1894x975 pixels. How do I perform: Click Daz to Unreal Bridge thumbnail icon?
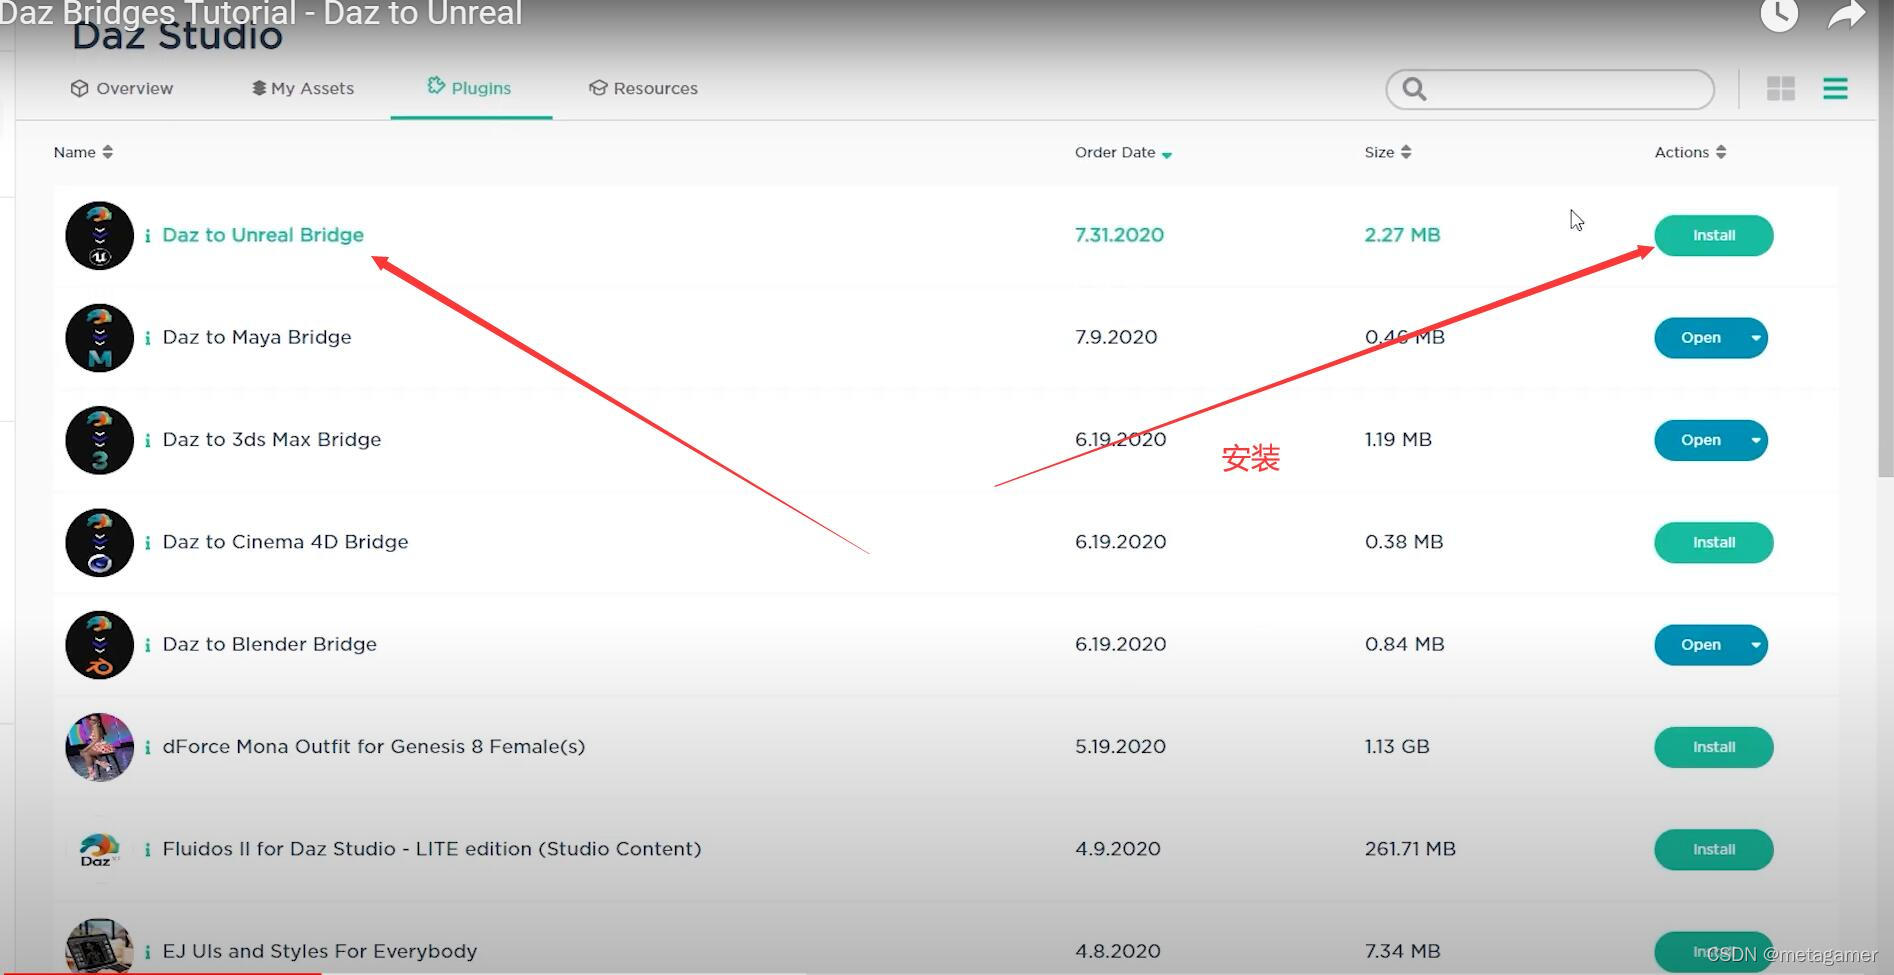click(x=99, y=236)
